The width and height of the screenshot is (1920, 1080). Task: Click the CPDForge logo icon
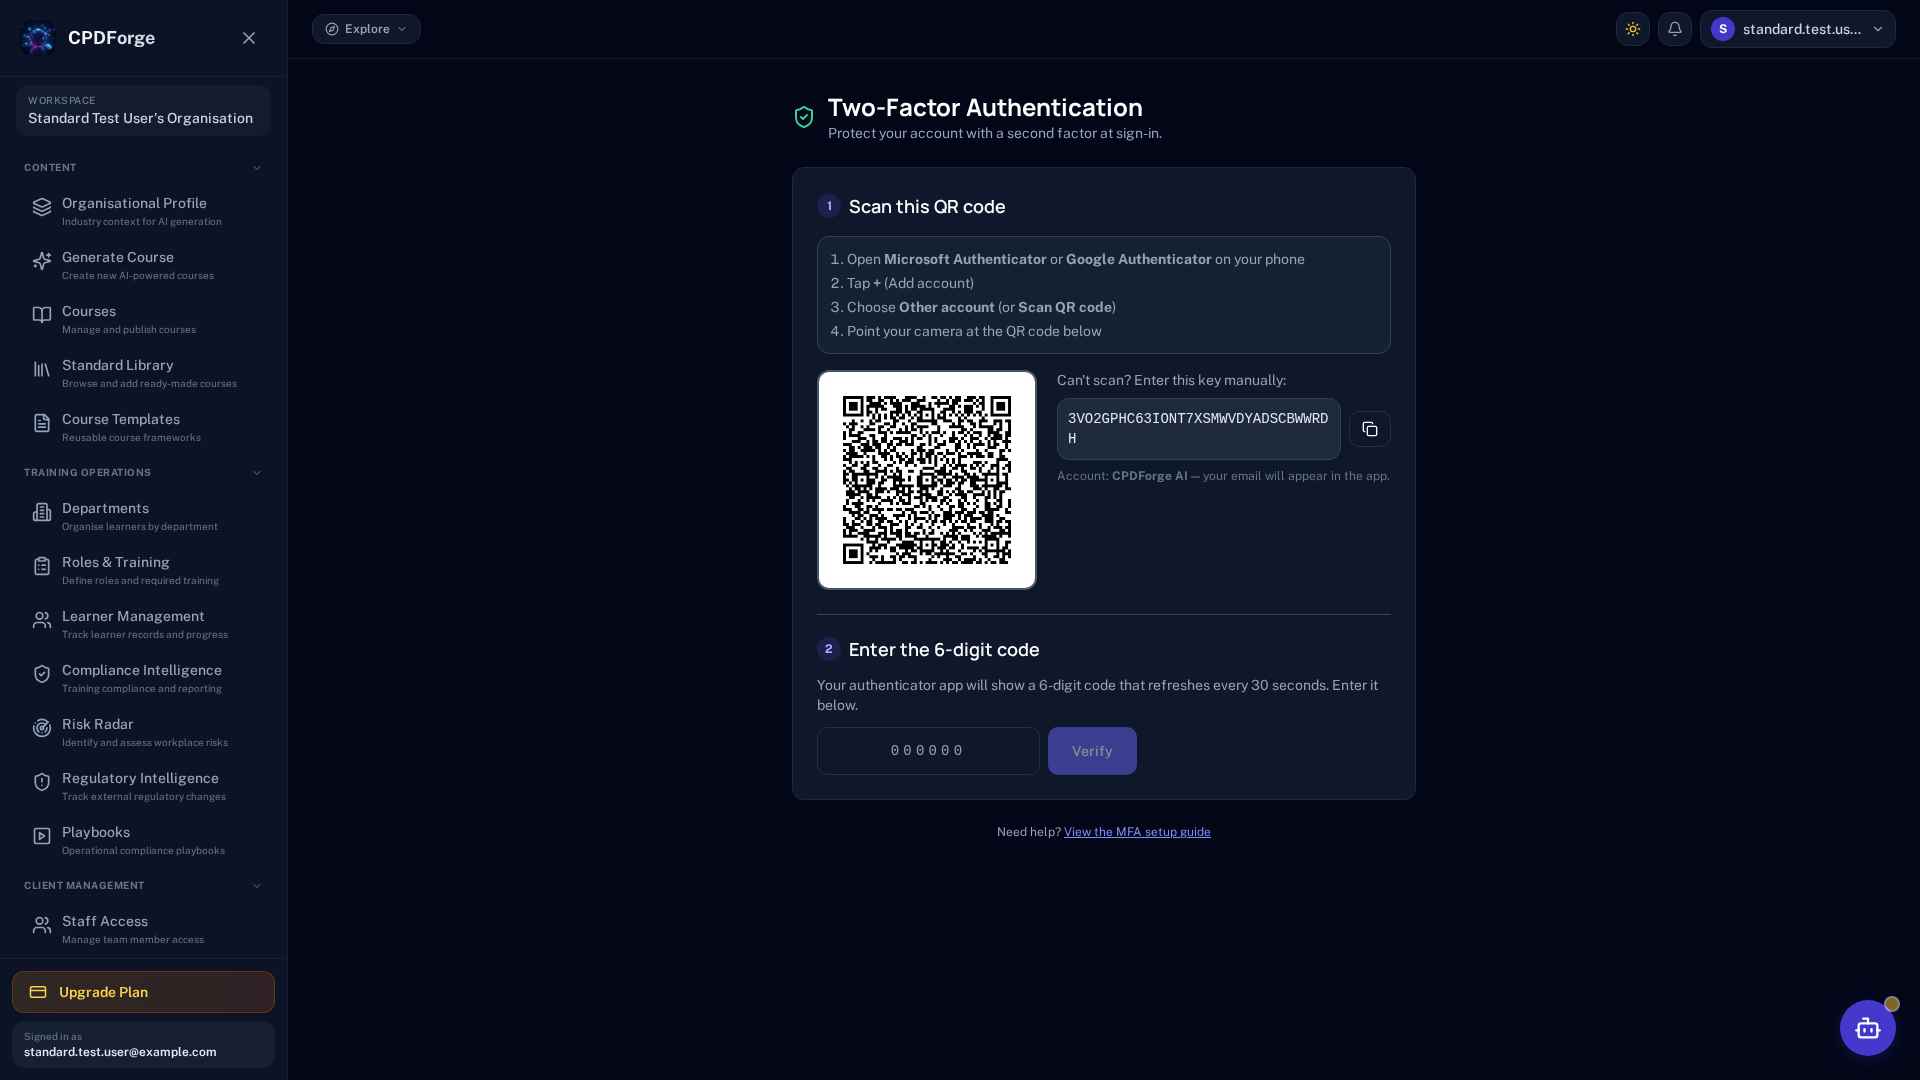point(38,38)
